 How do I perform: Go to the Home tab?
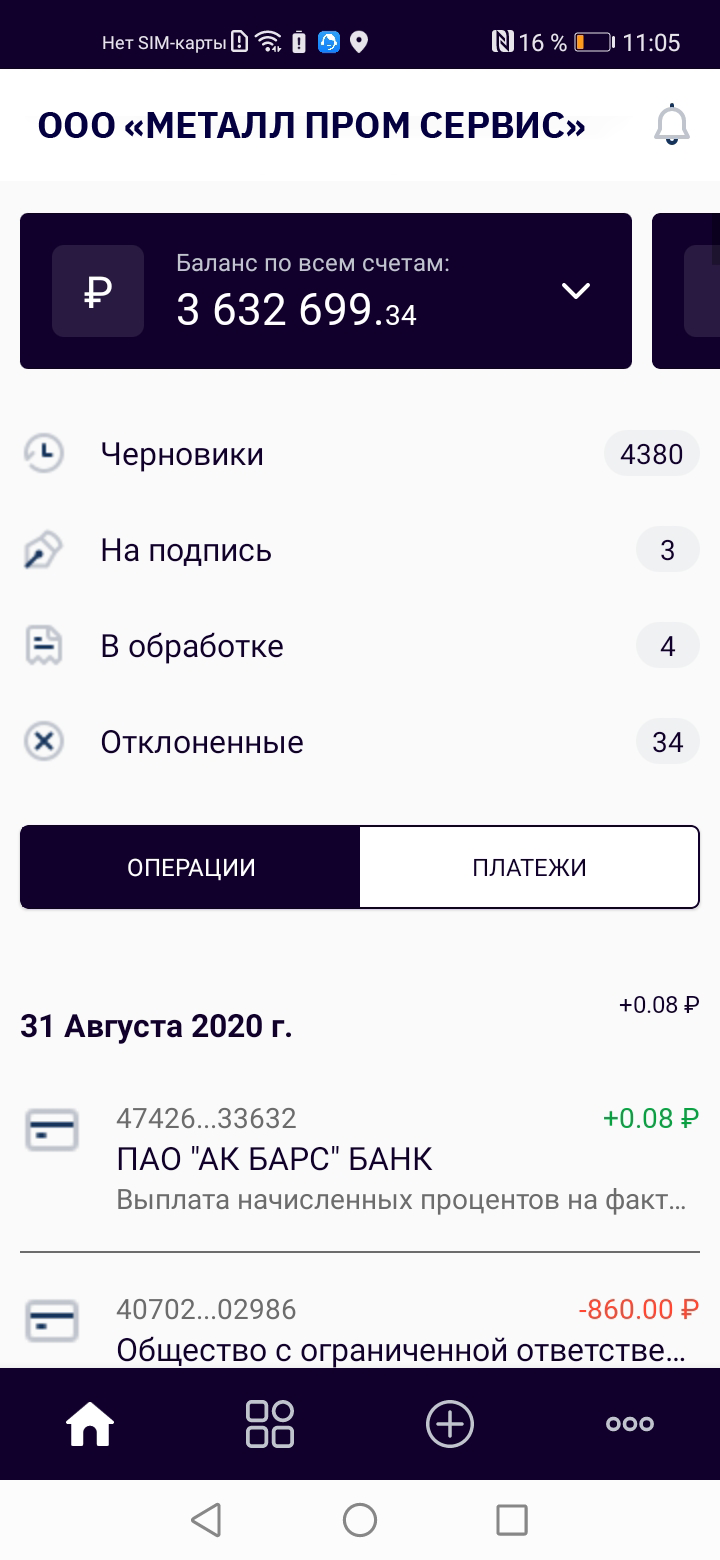90,1424
